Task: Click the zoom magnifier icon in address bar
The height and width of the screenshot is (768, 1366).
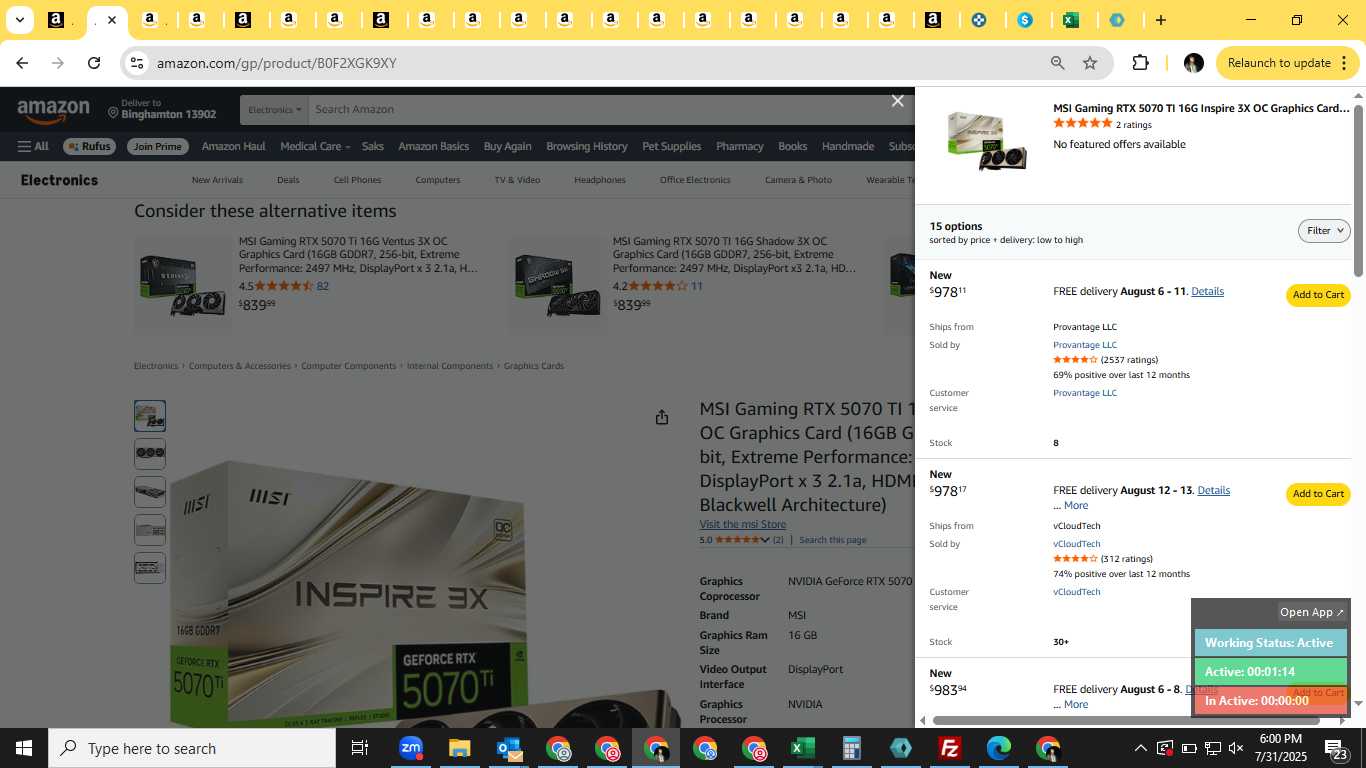Action: point(1057,63)
